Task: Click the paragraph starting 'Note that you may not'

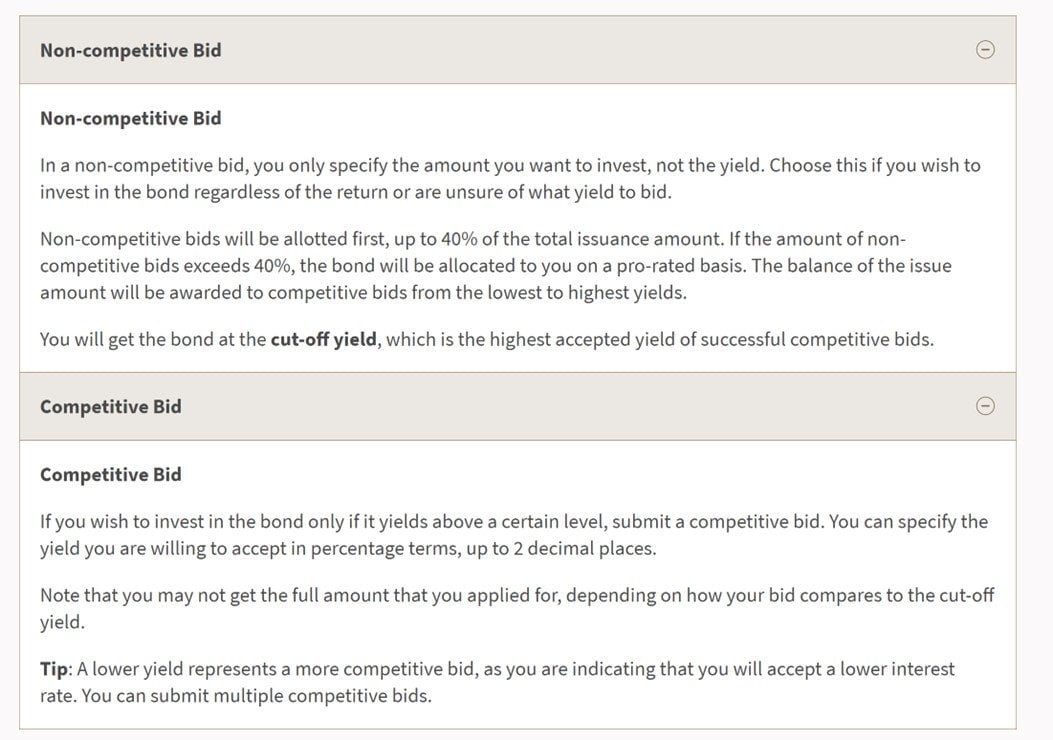Action: click(517, 608)
